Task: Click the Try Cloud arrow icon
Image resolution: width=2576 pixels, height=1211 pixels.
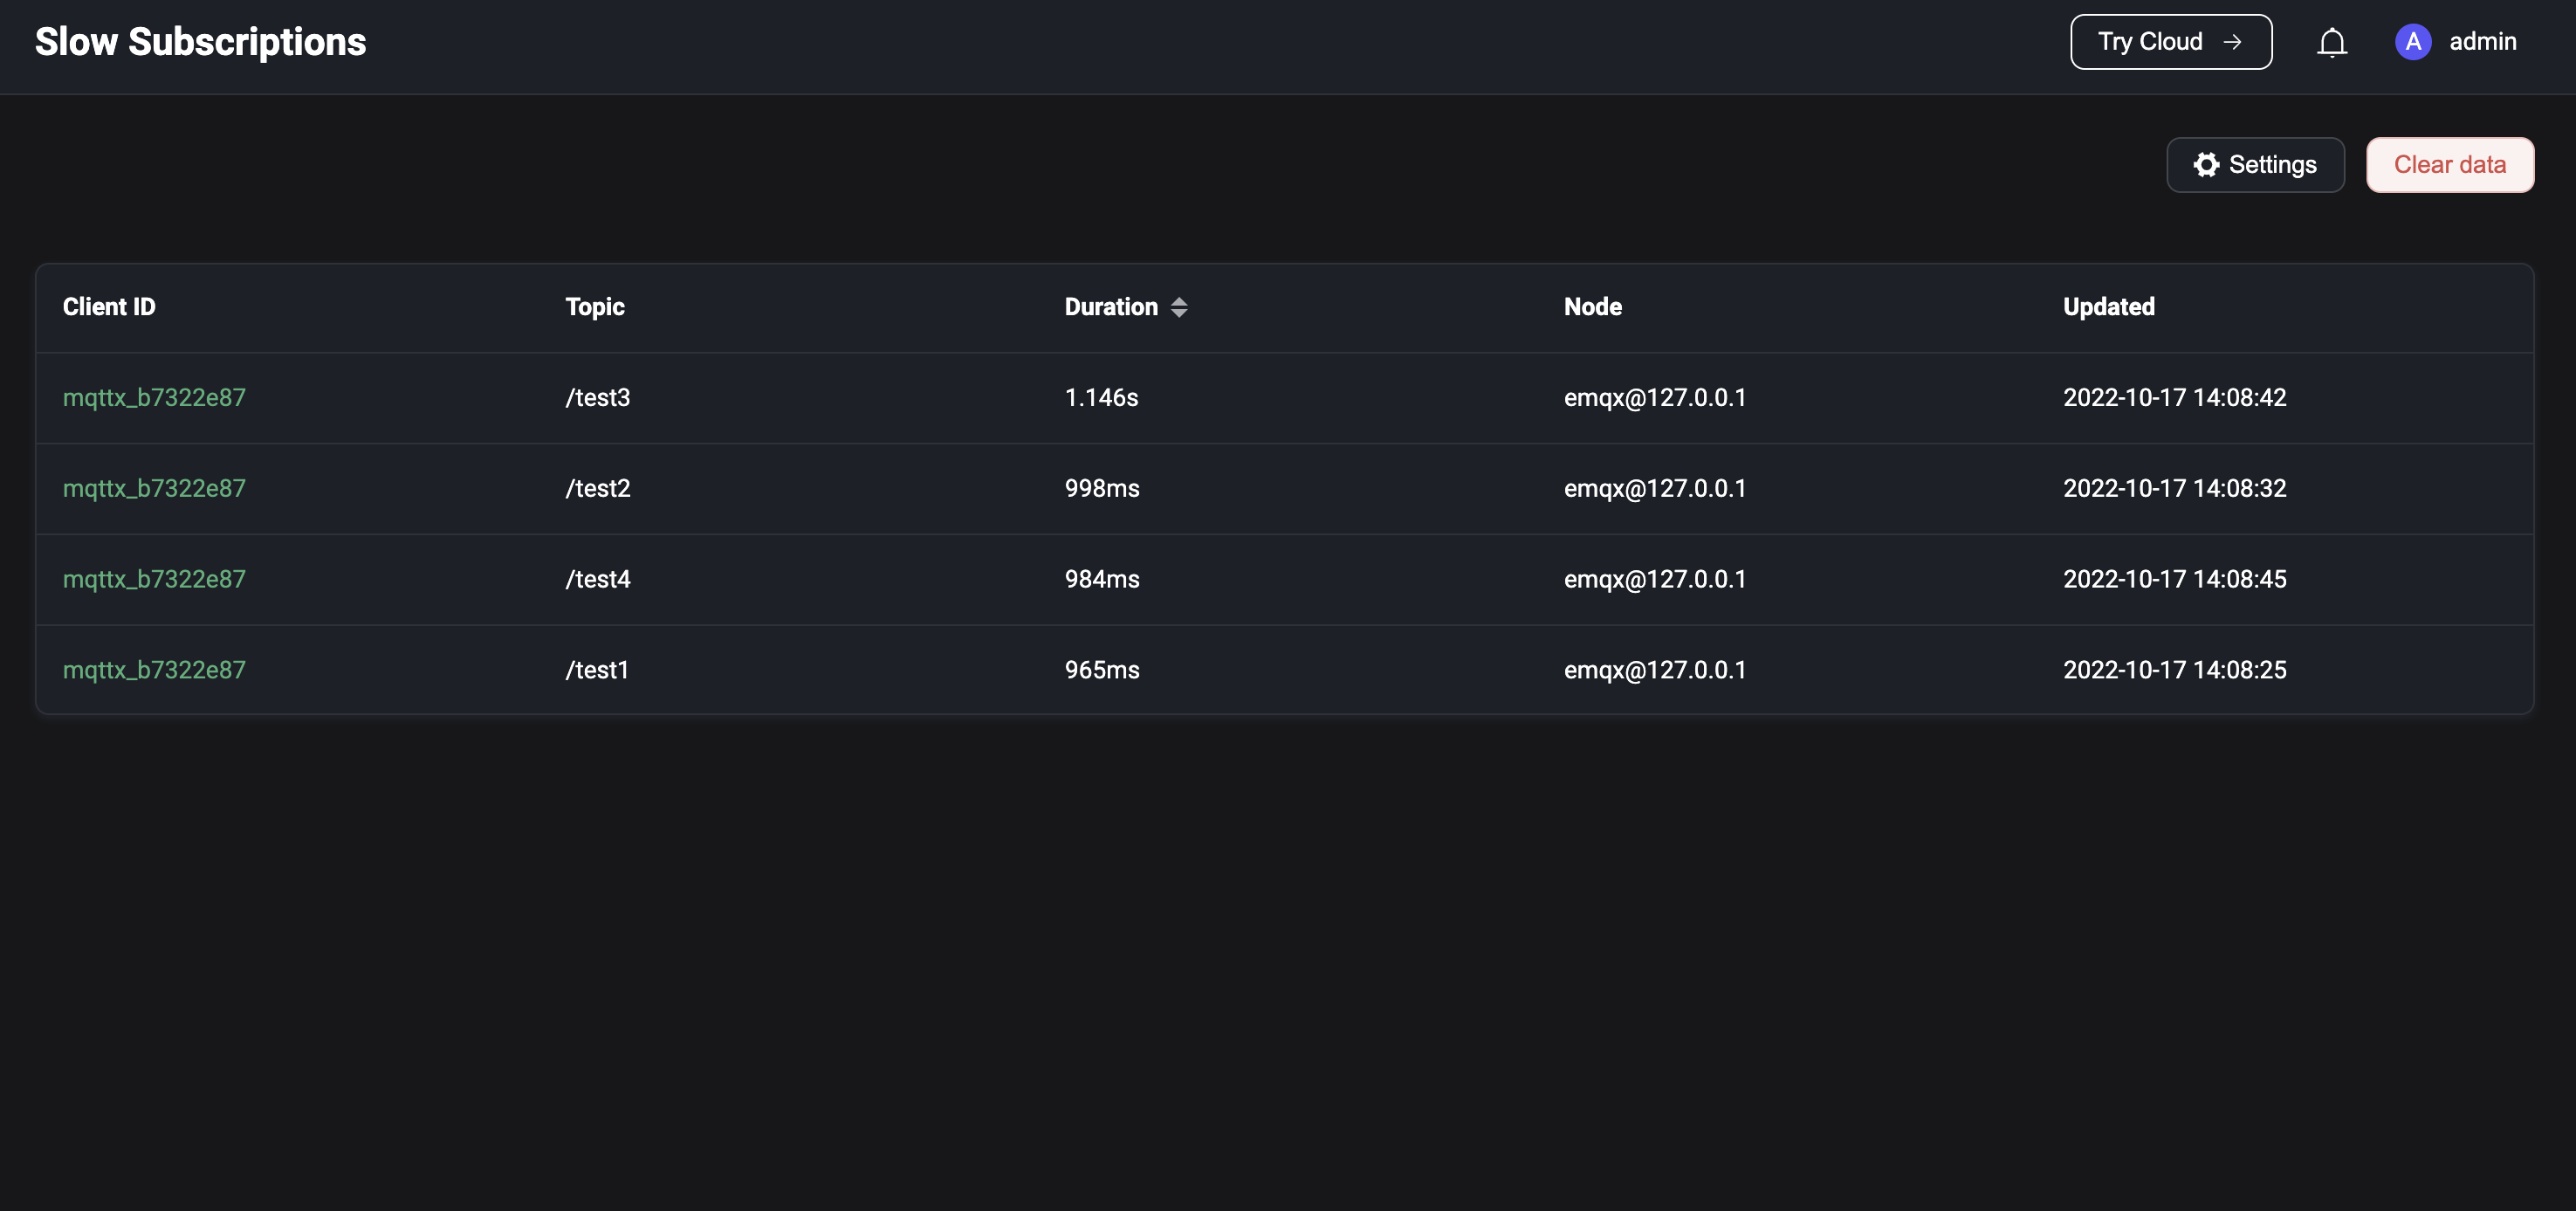Action: (x=2232, y=42)
